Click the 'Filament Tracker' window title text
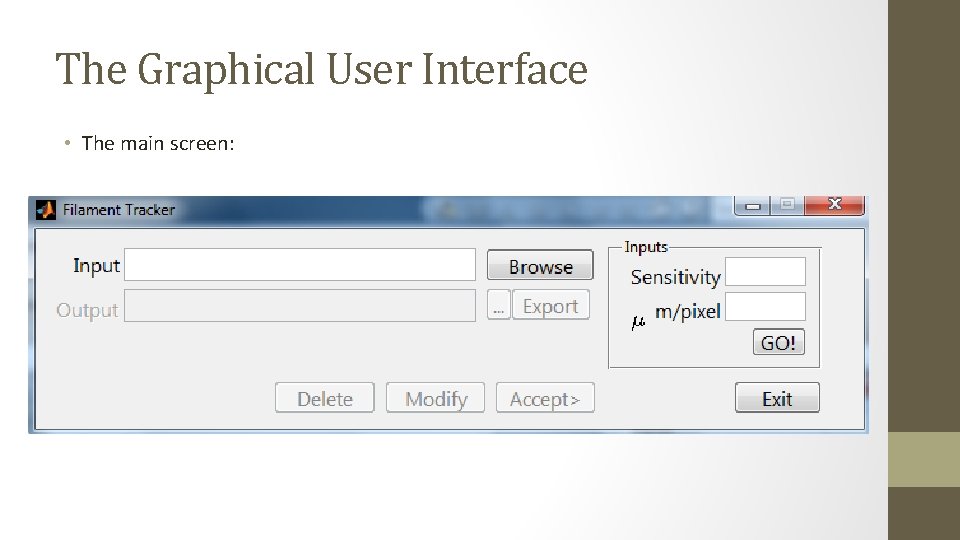The width and height of the screenshot is (960, 540). point(119,210)
